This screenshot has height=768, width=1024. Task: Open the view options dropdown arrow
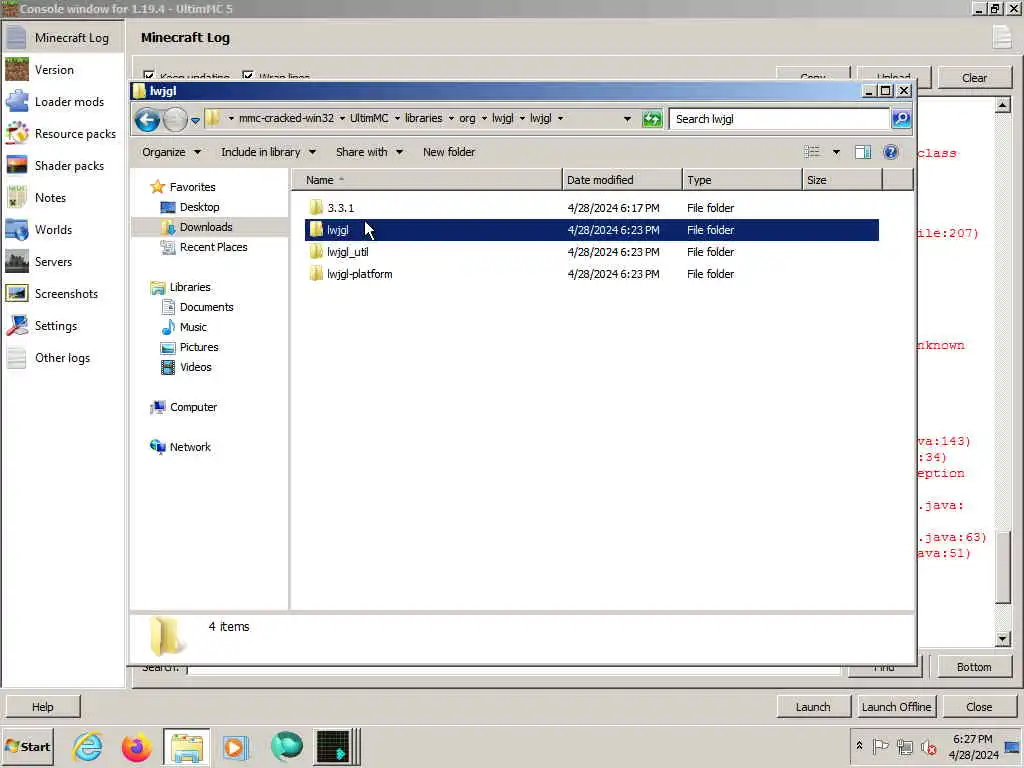point(836,152)
